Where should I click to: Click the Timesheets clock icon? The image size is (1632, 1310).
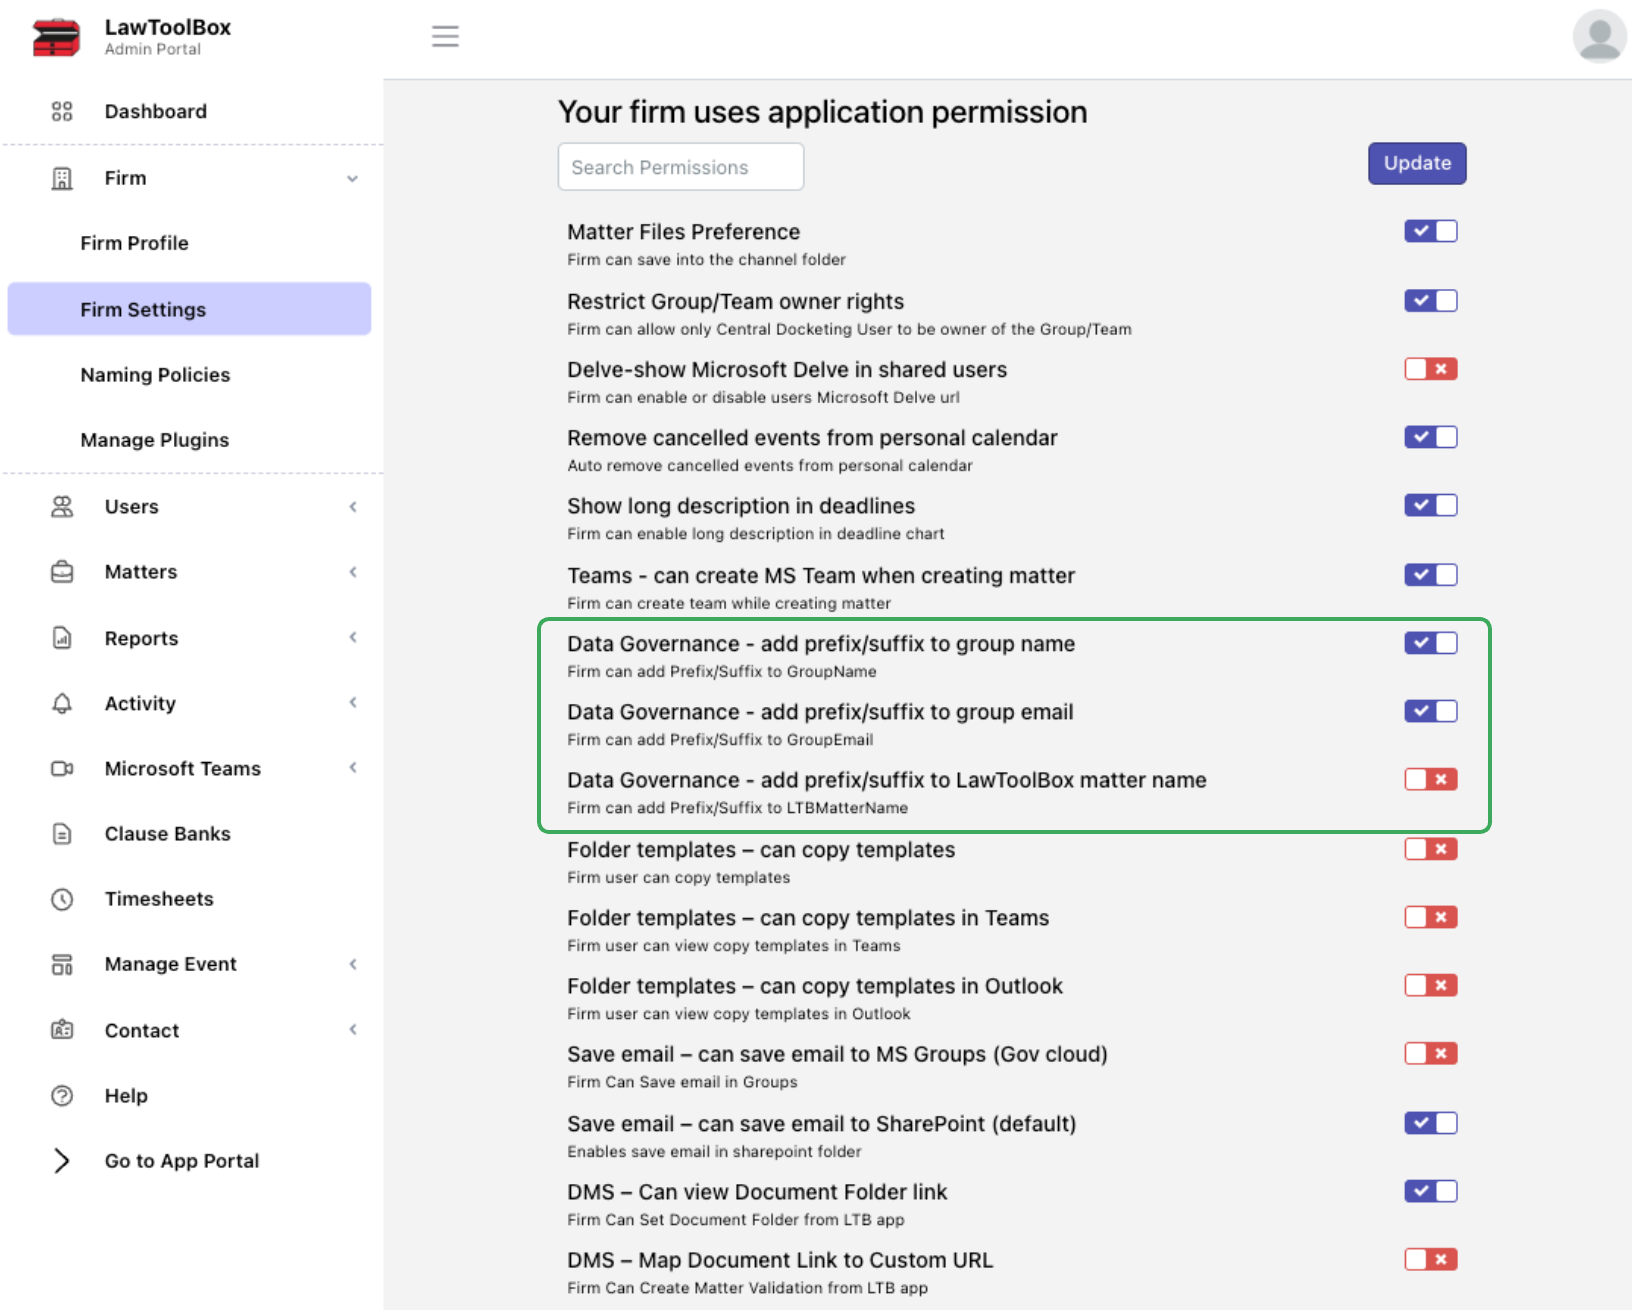coord(62,899)
